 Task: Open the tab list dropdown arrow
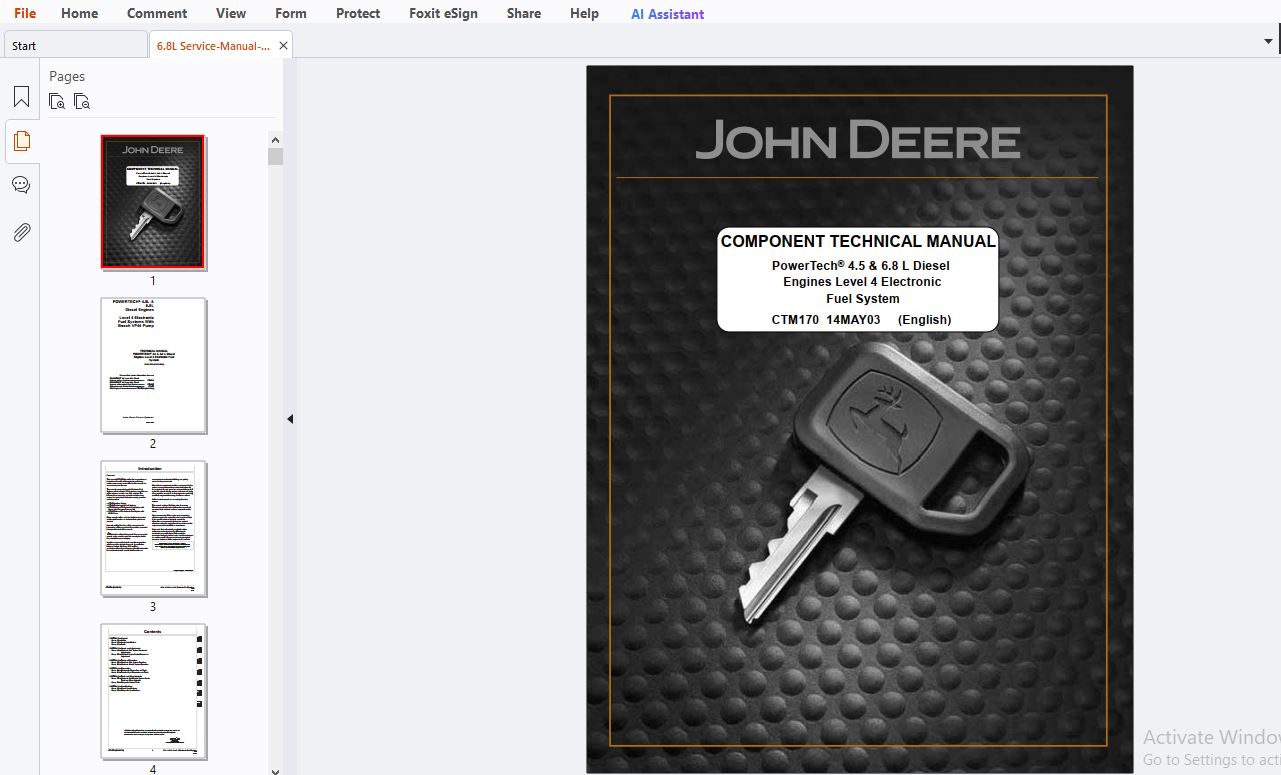pos(1269,42)
